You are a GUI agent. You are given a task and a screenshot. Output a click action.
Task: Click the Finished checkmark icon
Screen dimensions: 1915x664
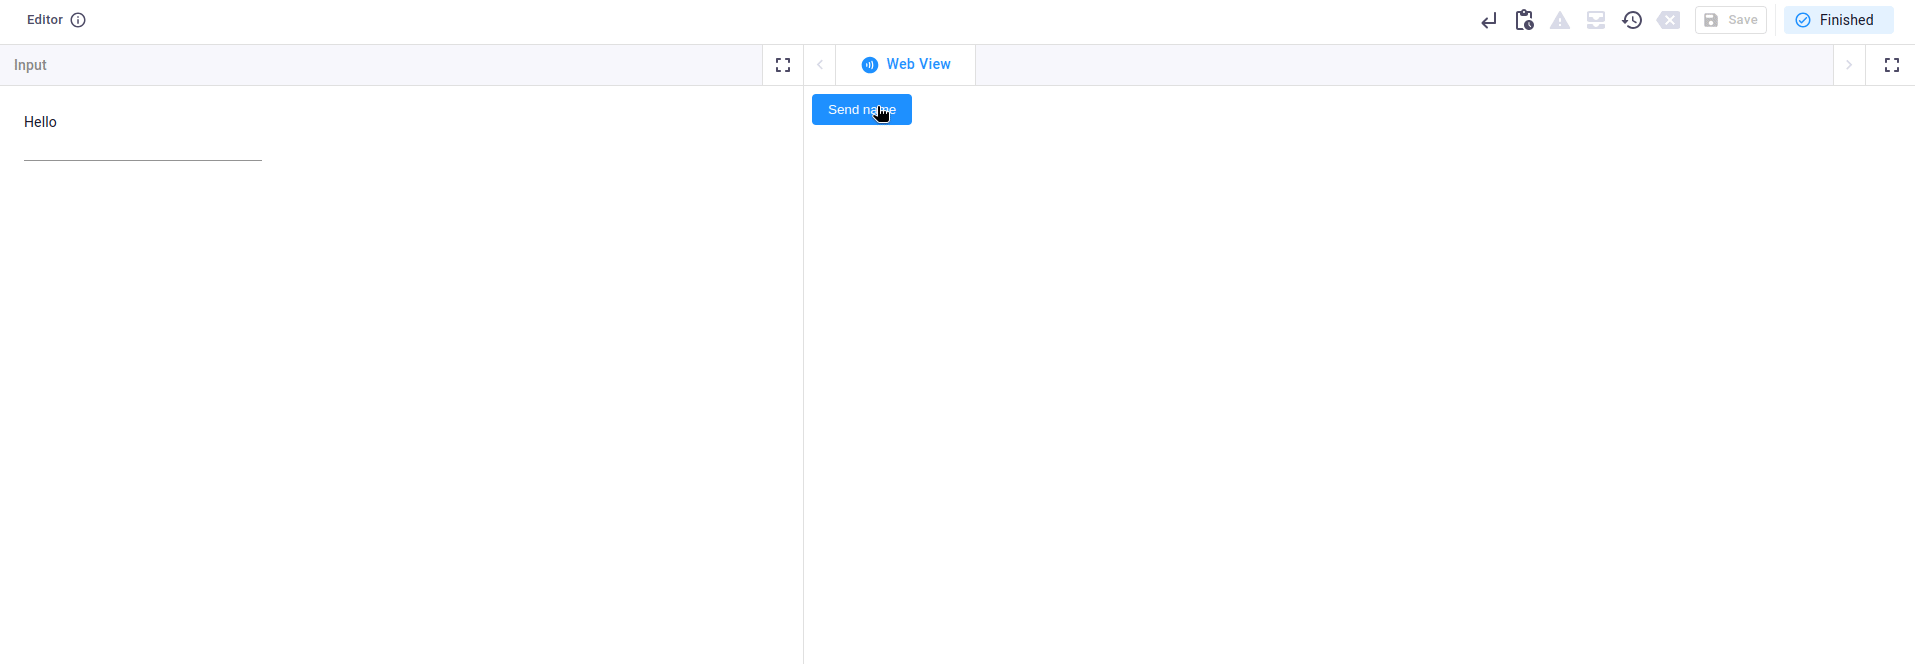pos(1803,20)
